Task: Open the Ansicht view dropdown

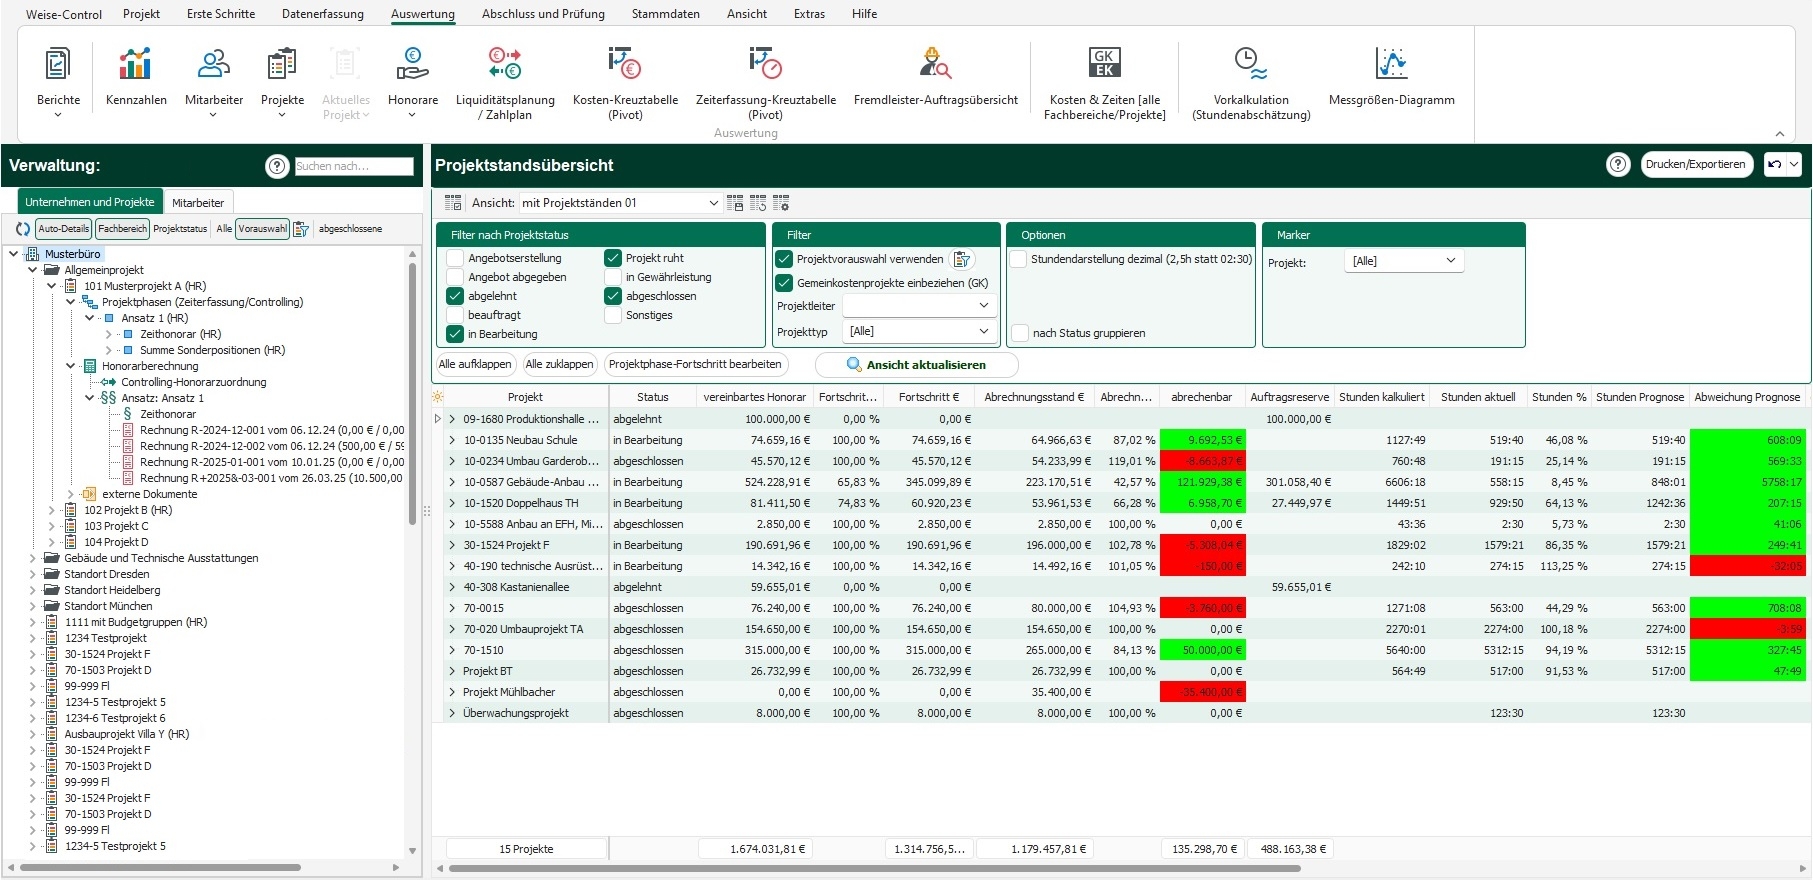Action: pyautogui.click(x=619, y=203)
